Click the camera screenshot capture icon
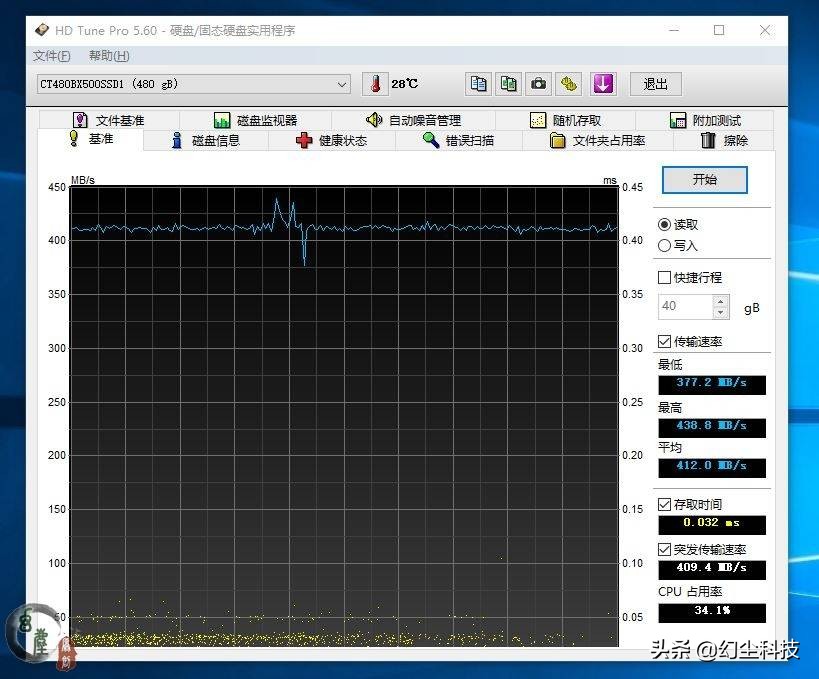 click(538, 84)
